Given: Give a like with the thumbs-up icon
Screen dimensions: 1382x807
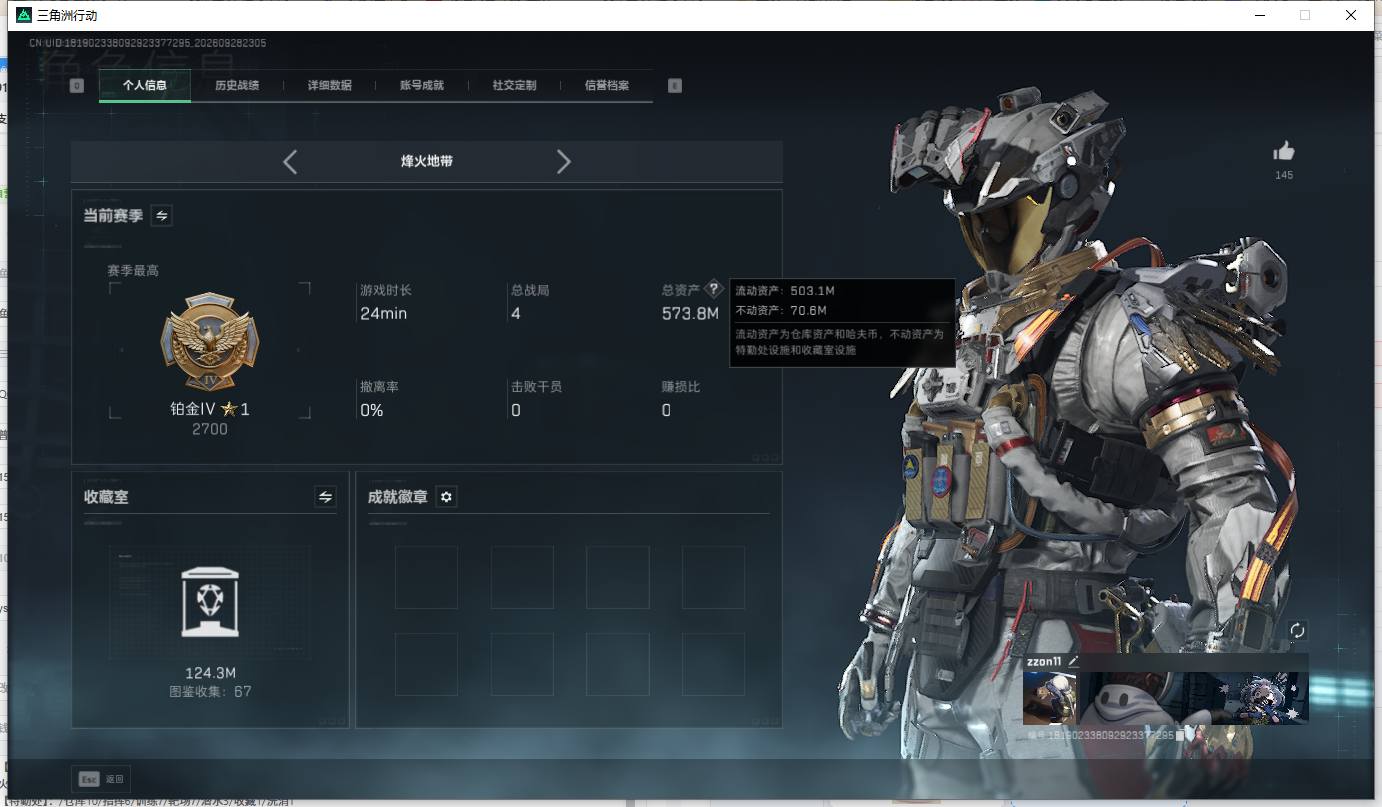Looking at the screenshot, I should point(1284,151).
